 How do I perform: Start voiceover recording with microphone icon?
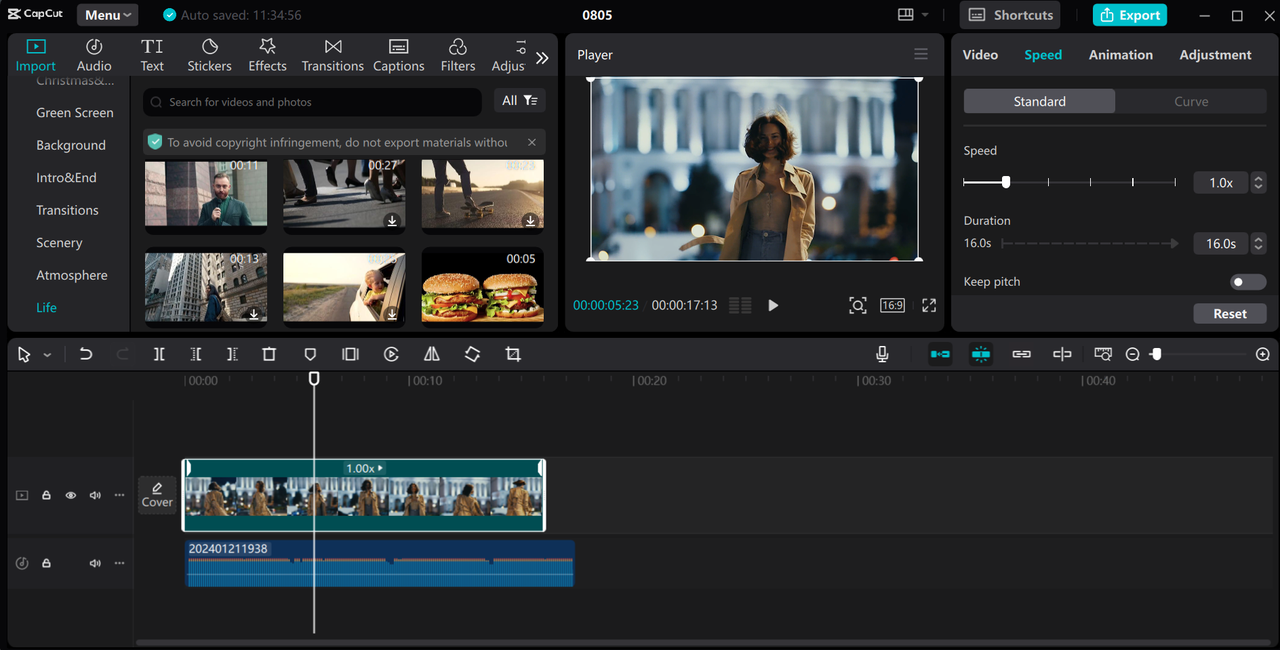882,354
